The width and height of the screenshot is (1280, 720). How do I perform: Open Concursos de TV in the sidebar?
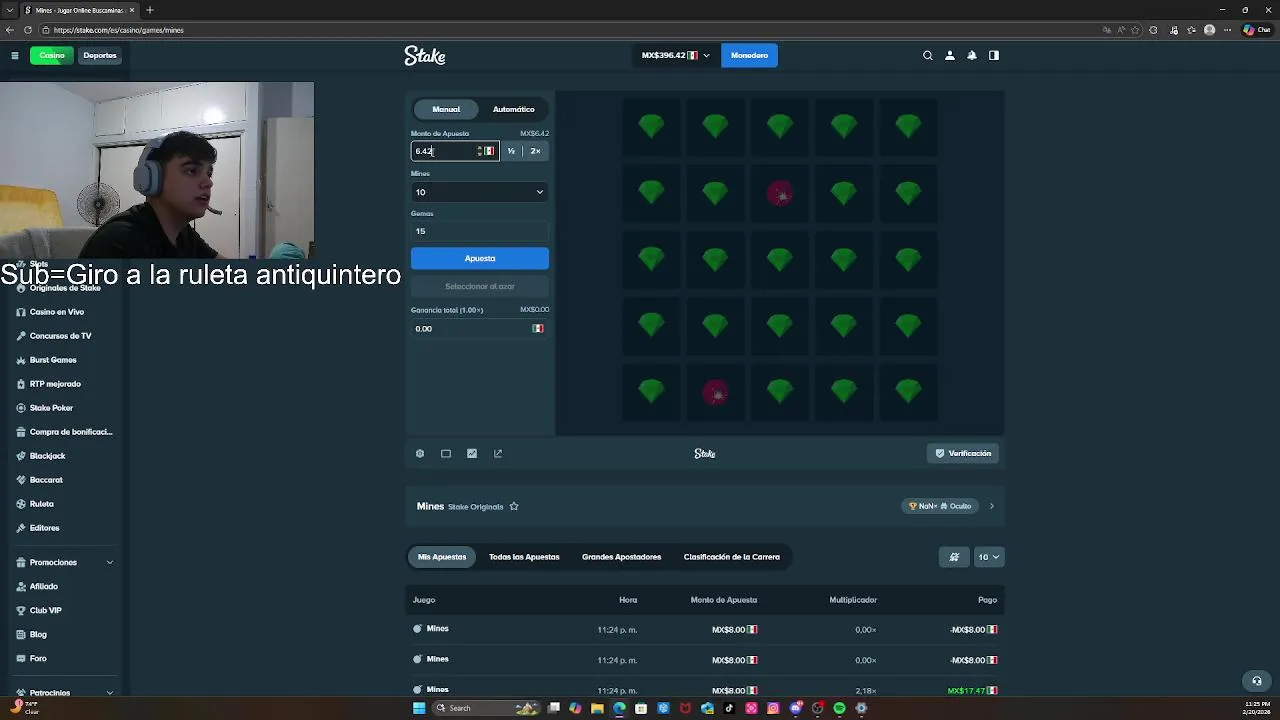tap(60, 336)
